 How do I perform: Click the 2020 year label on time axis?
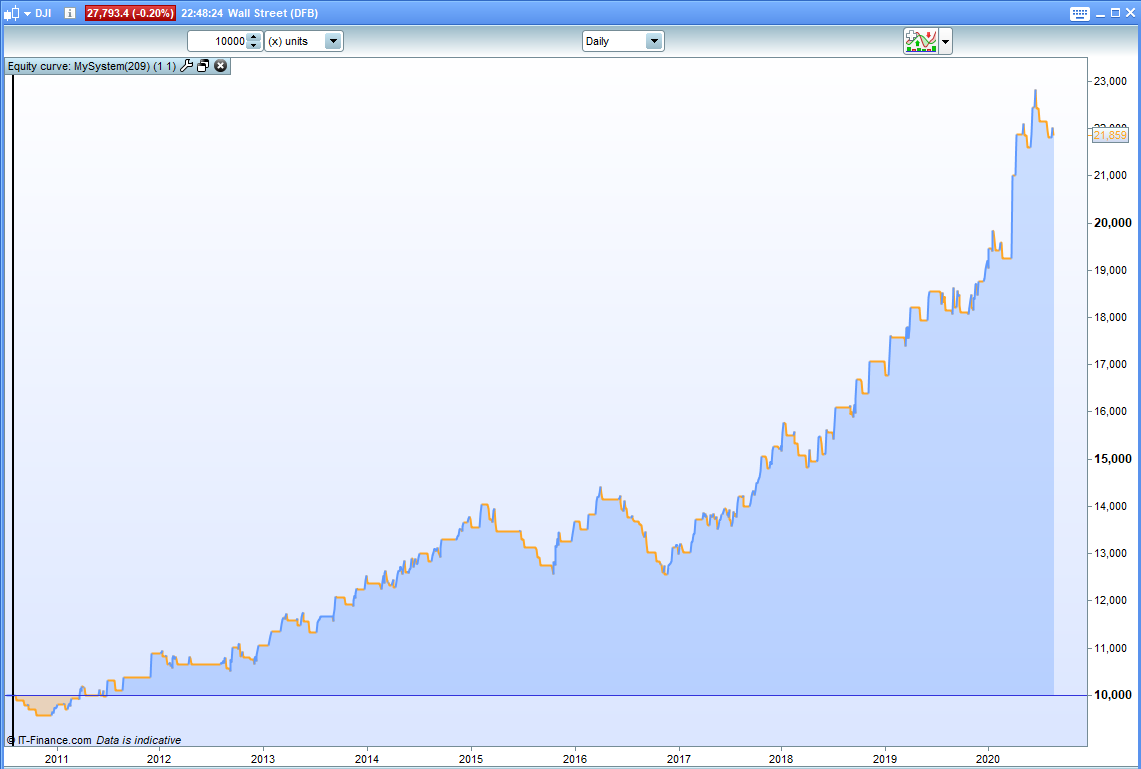click(987, 759)
